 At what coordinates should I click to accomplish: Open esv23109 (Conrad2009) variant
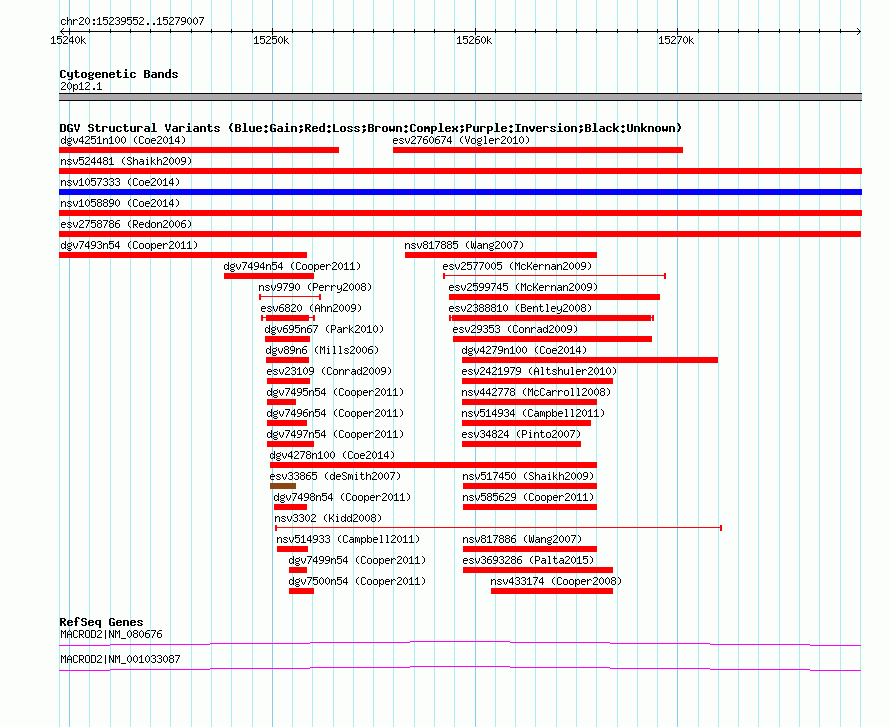click(x=329, y=371)
